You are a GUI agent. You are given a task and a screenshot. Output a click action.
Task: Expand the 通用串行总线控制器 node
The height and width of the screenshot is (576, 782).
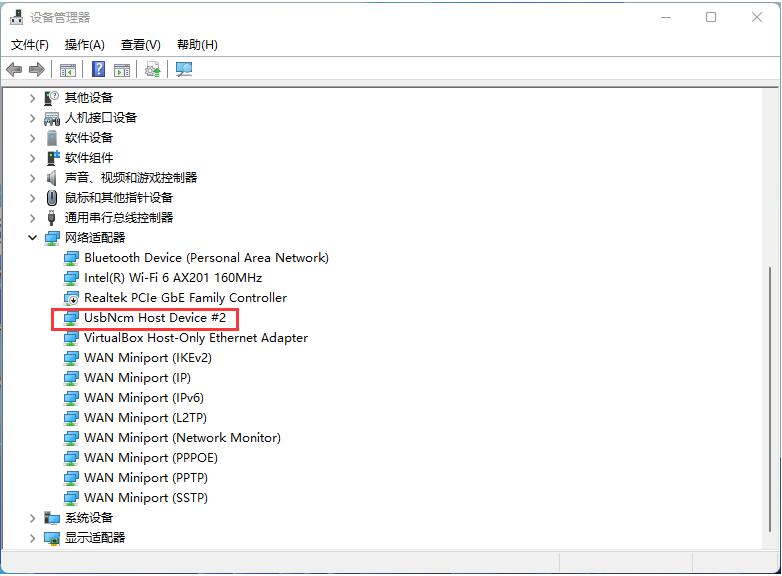[32, 218]
